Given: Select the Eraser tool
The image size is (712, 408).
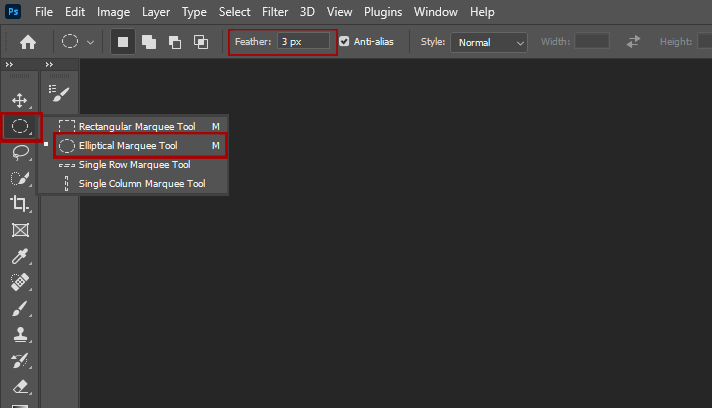Looking at the screenshot, I should 20,387.
